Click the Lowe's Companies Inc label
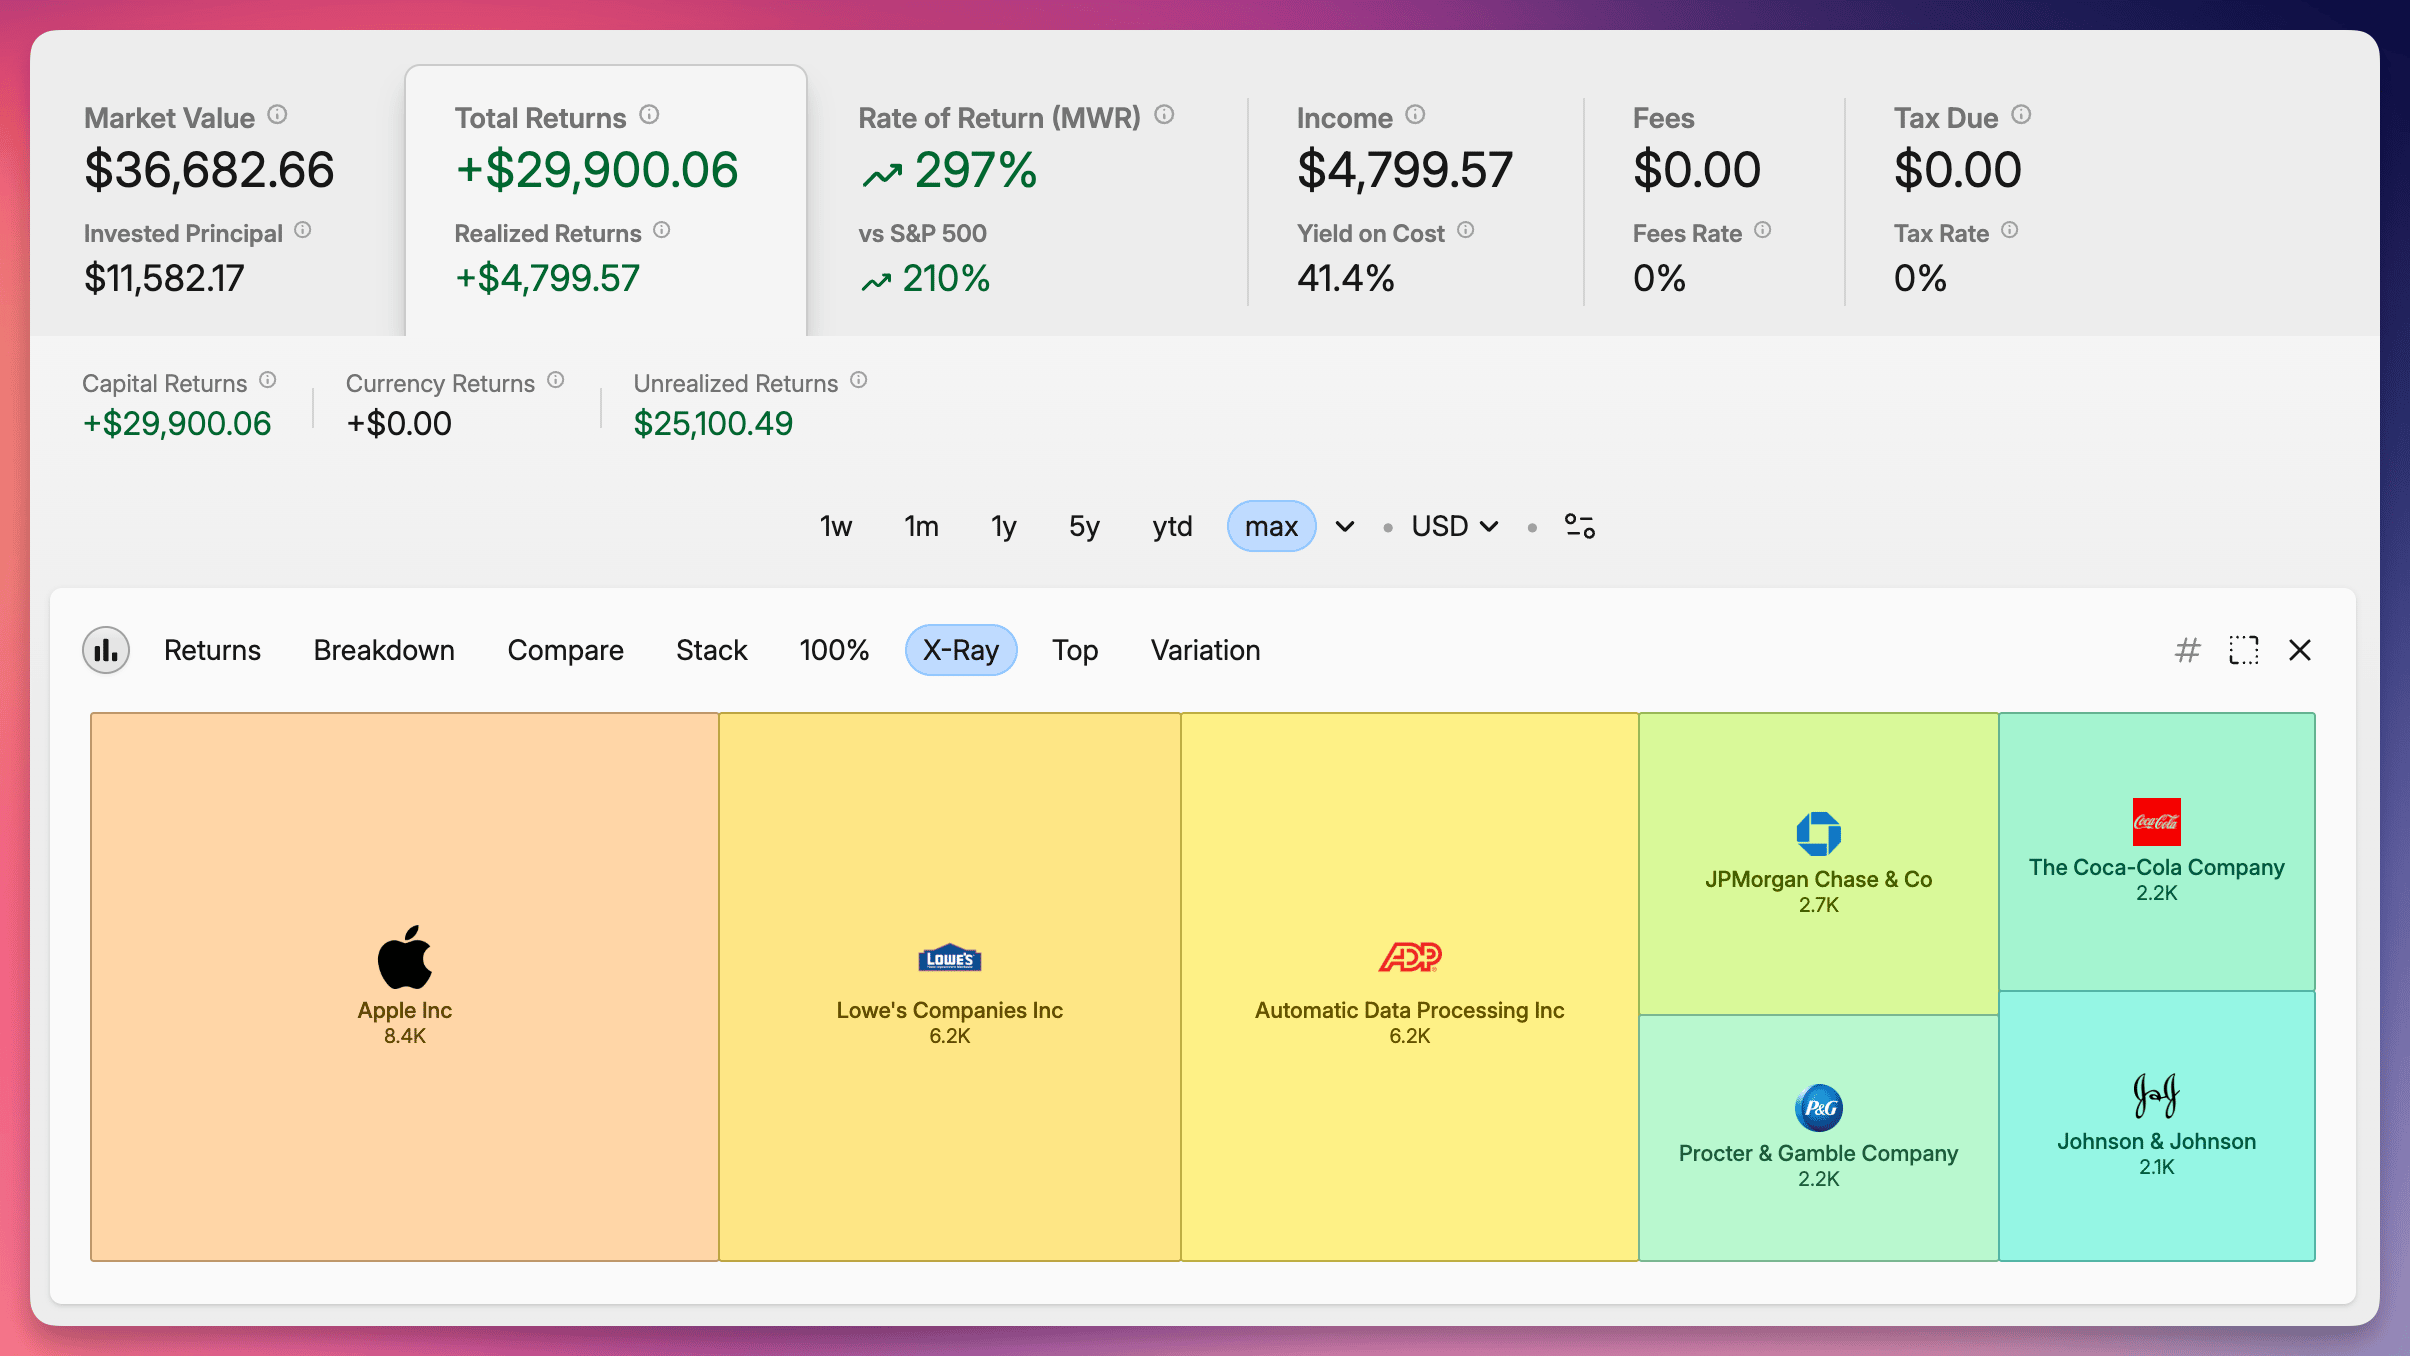 pyautogui.click(x=950, y=1011)
